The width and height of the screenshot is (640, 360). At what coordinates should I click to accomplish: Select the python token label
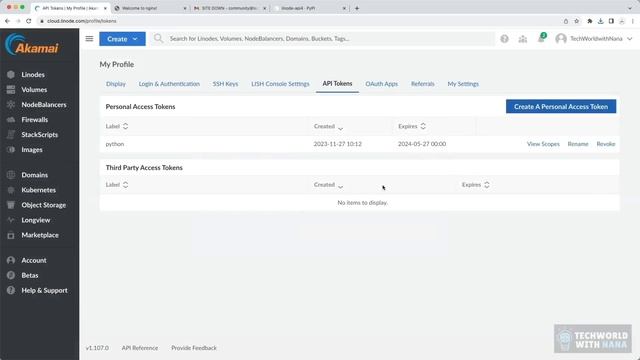point(115,144)
